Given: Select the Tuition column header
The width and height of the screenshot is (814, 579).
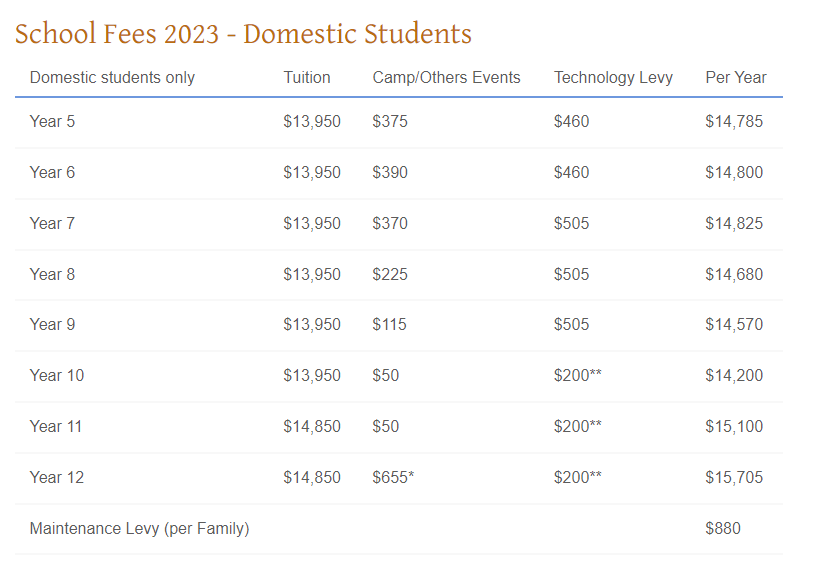Looking at the screenshot, I should pos(307,77).
